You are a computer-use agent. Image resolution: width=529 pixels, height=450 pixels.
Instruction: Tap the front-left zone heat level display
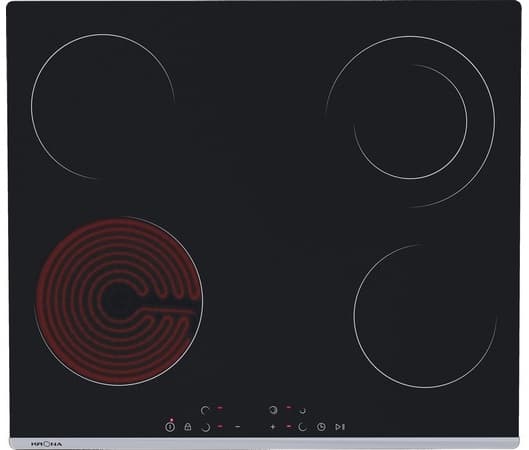tap(220, 426)
